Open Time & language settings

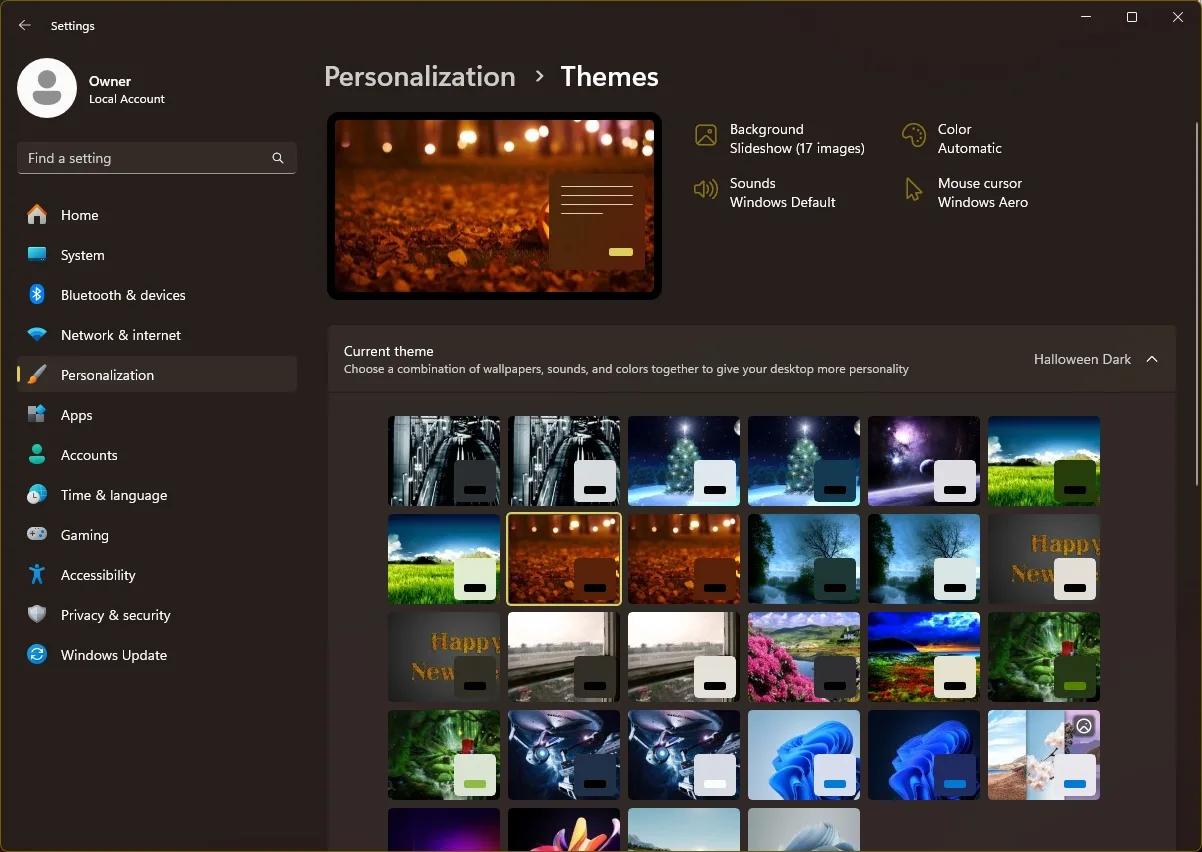pyautogui.click(x=157, y=495)
